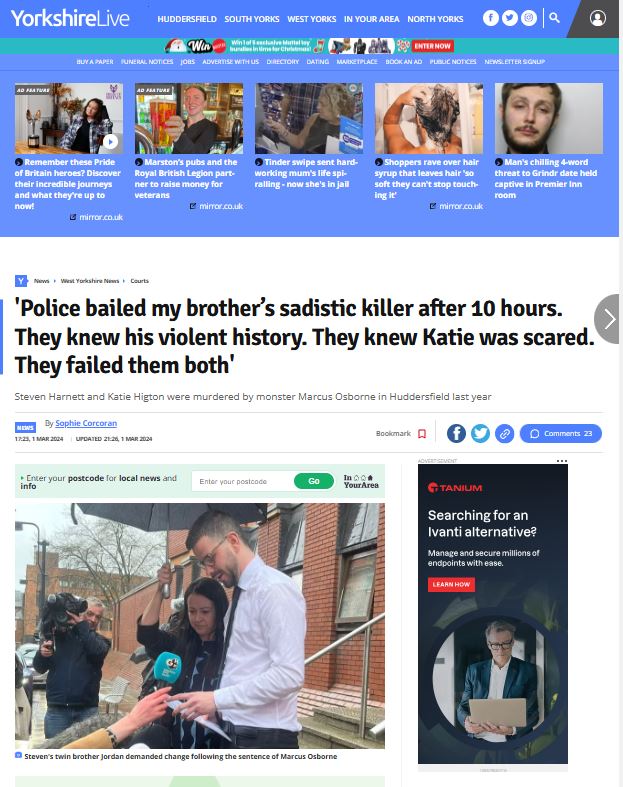Click the Enter your postcode field
Screen dimensions: 623x787
coord(242,481)
